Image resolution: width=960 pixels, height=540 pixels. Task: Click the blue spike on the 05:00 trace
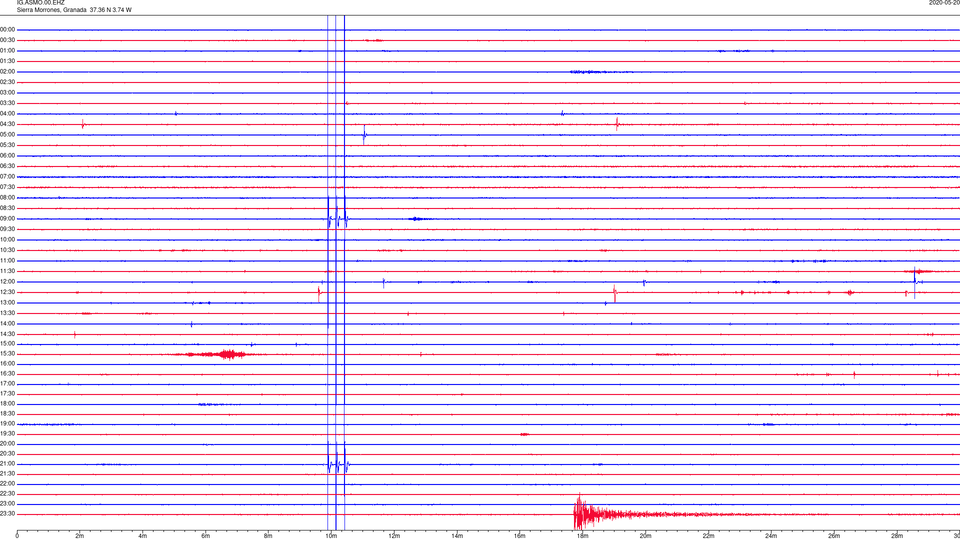(x=364, y=134)
